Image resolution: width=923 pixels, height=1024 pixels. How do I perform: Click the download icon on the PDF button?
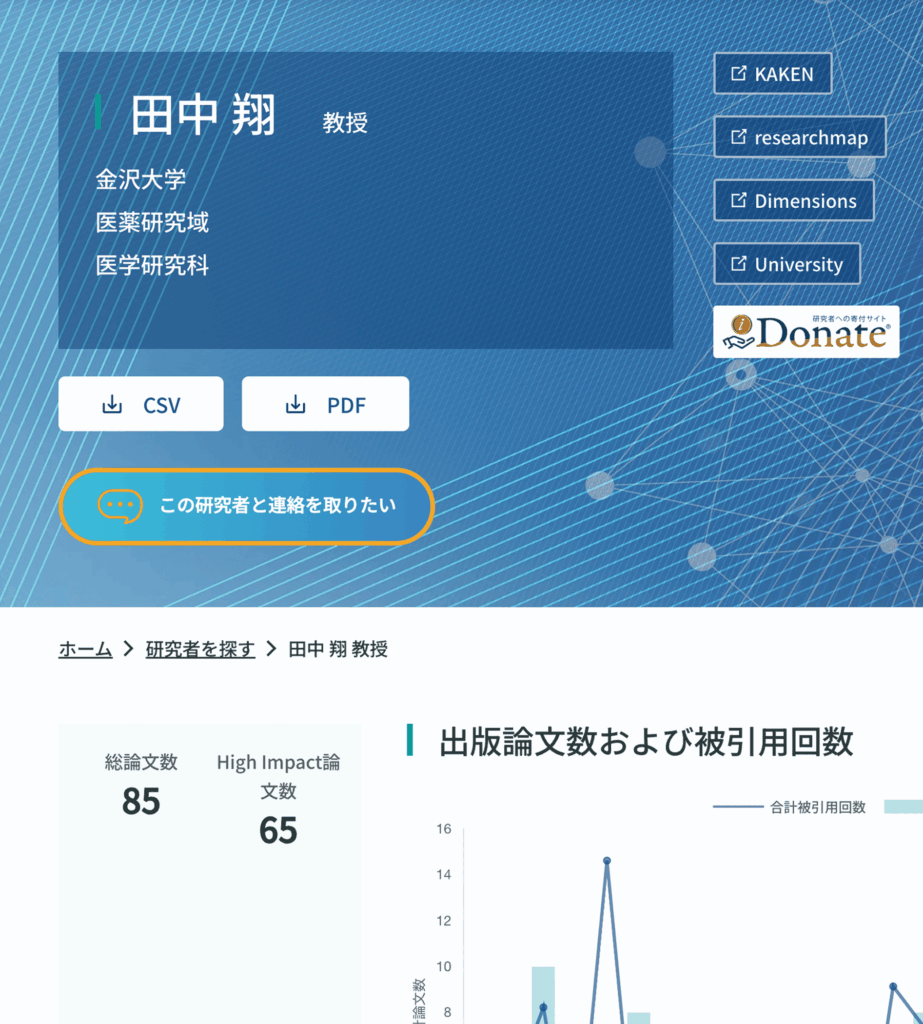pos(295,405)
